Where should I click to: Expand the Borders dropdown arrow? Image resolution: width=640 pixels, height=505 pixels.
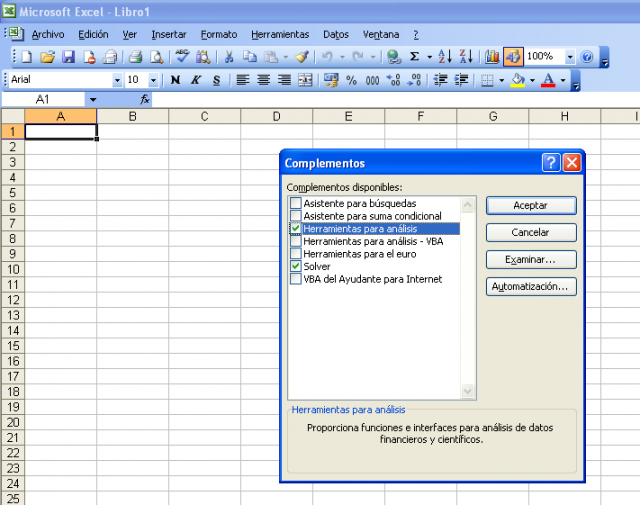pyautogui.click(x=502, y=80)
